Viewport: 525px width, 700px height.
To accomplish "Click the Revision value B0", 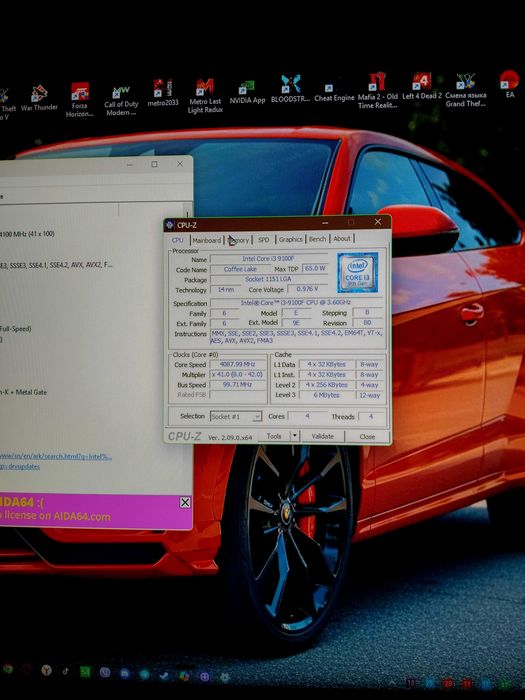I will [x=367, y=322].
